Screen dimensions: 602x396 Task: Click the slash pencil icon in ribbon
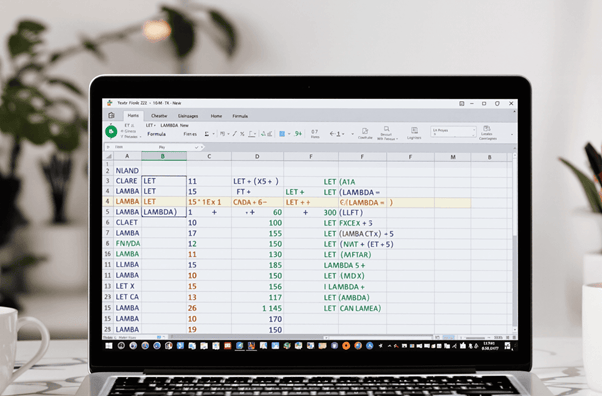coord(235,134)
